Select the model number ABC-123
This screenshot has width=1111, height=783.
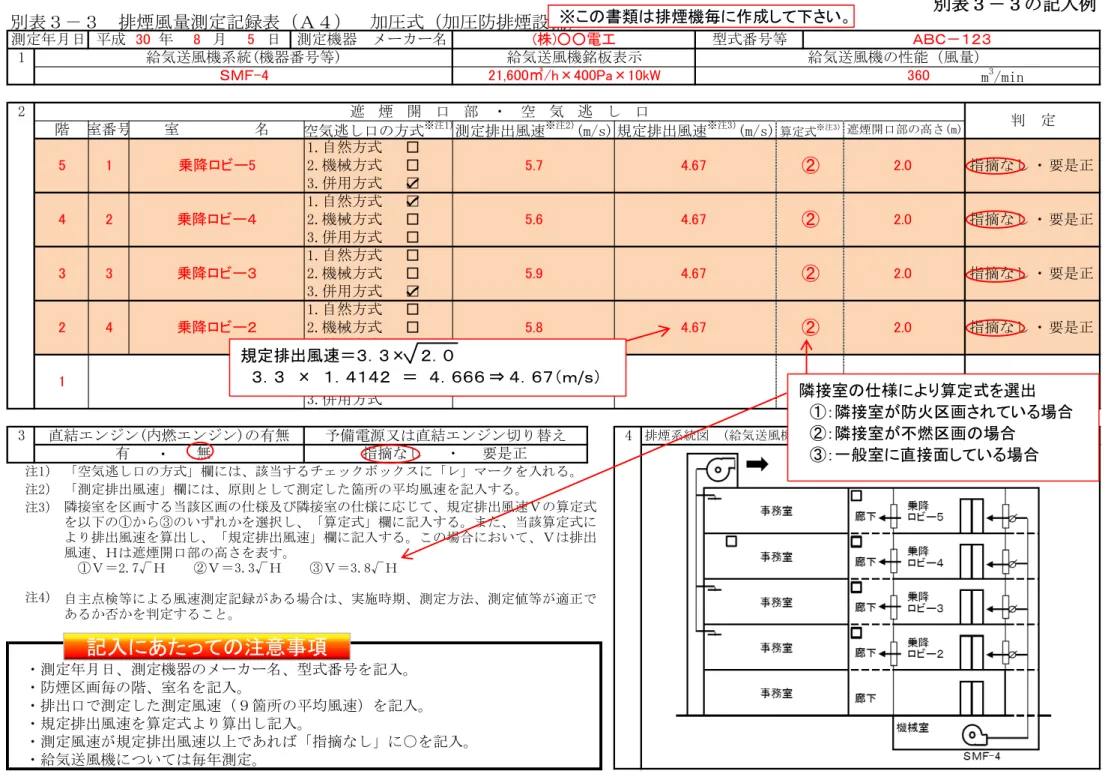tap(952, 39)
